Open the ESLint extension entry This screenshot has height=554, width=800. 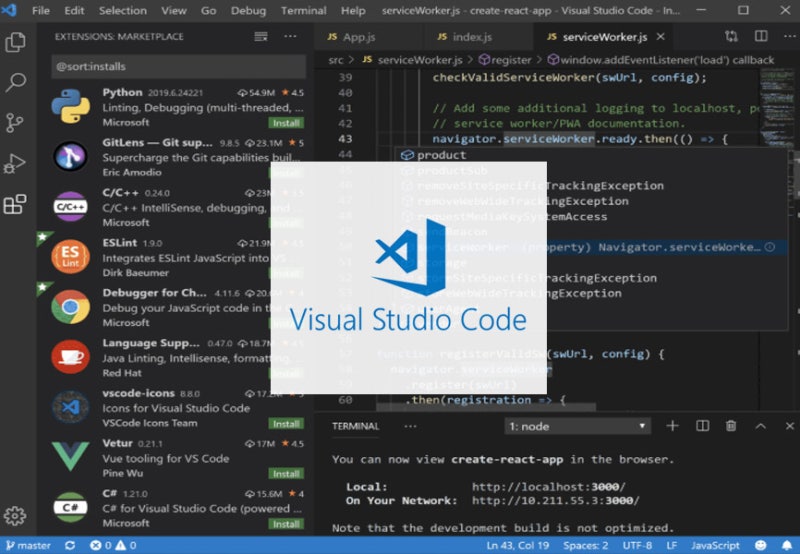tap(176, 257)
